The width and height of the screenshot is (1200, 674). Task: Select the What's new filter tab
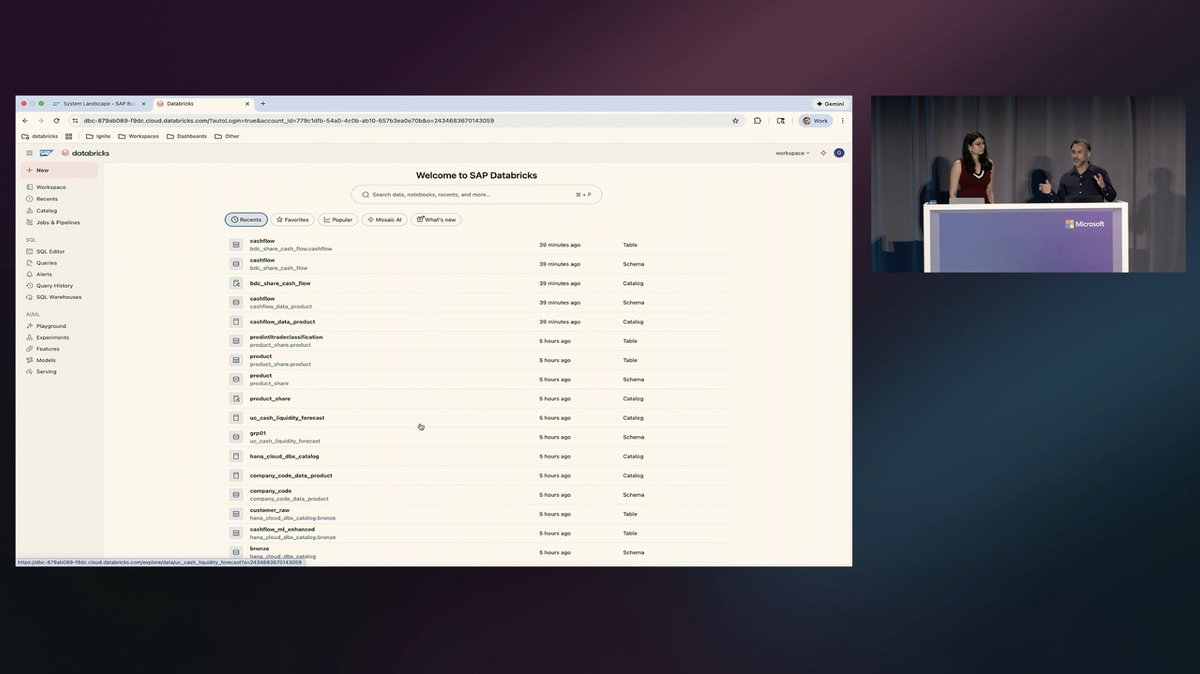click(x=436, y=219)
